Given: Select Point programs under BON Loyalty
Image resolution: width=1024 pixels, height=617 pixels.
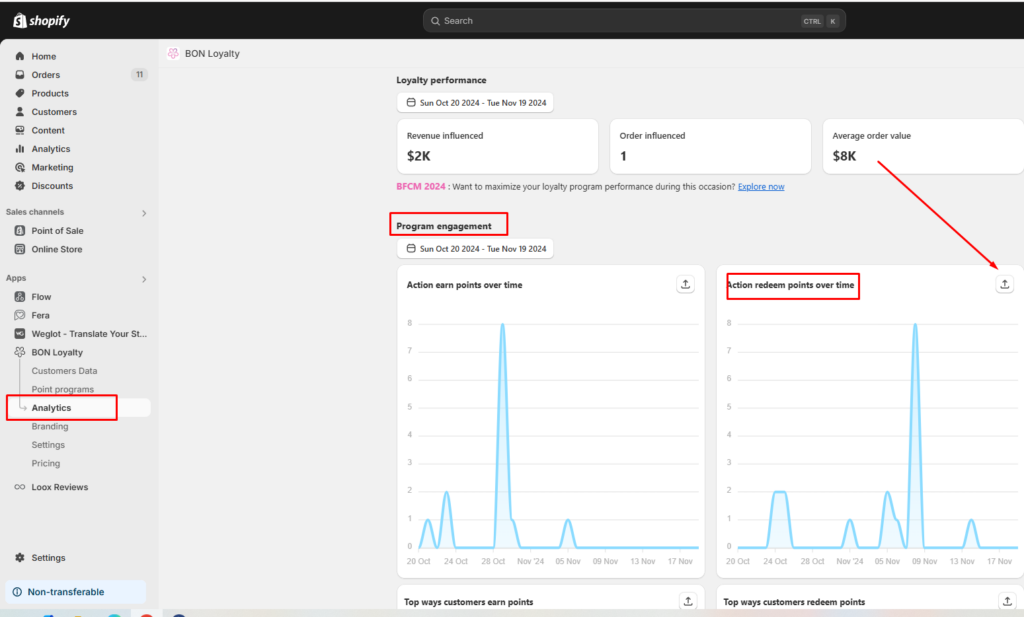Looking at the screenshot, I should pyautogui.click(x=62, y=389).
